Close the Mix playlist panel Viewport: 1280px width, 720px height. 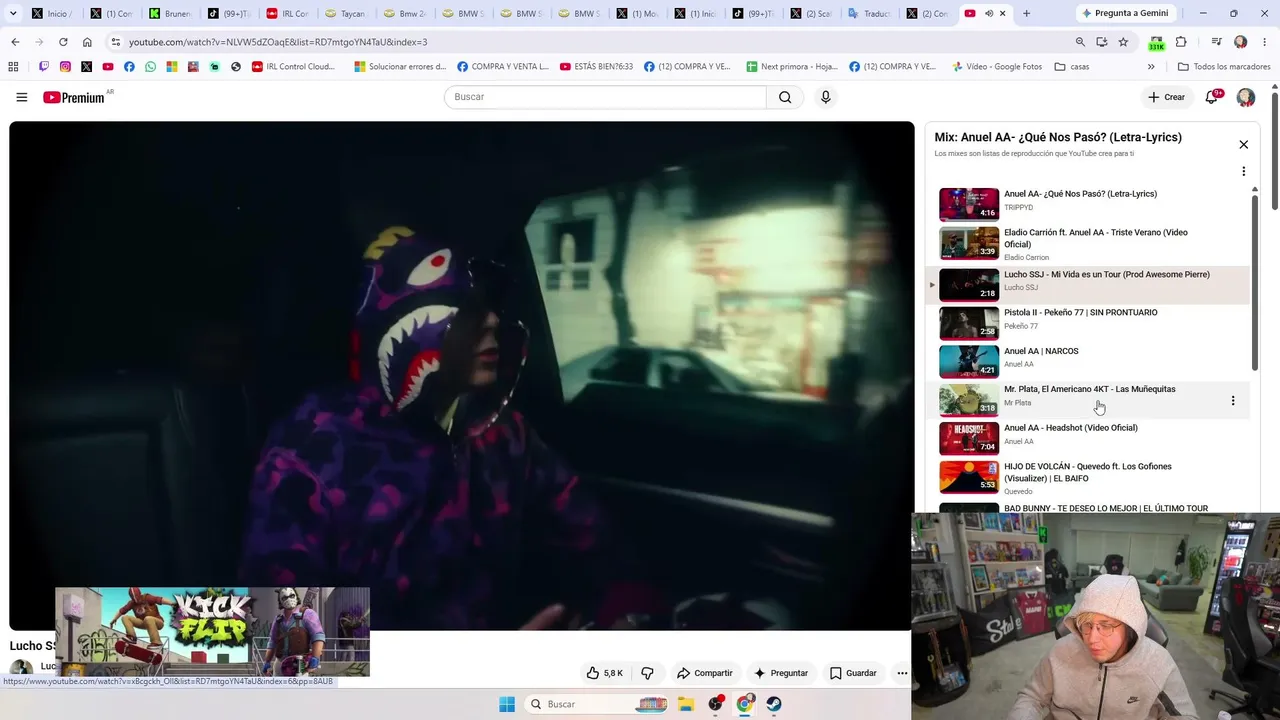pyautogui.click(x=1243, y=145)
